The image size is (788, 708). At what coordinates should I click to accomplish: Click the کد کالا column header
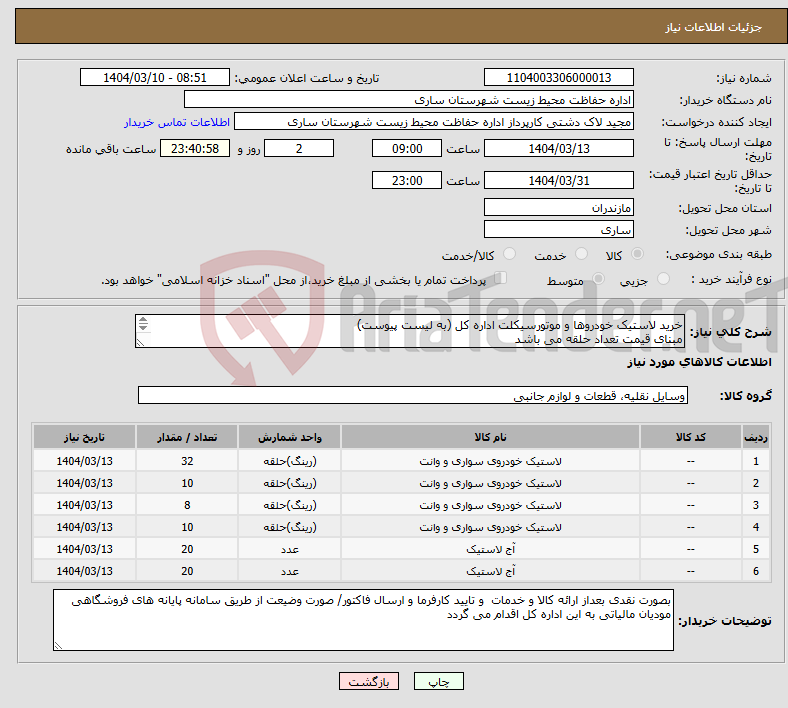pos(691,437)
